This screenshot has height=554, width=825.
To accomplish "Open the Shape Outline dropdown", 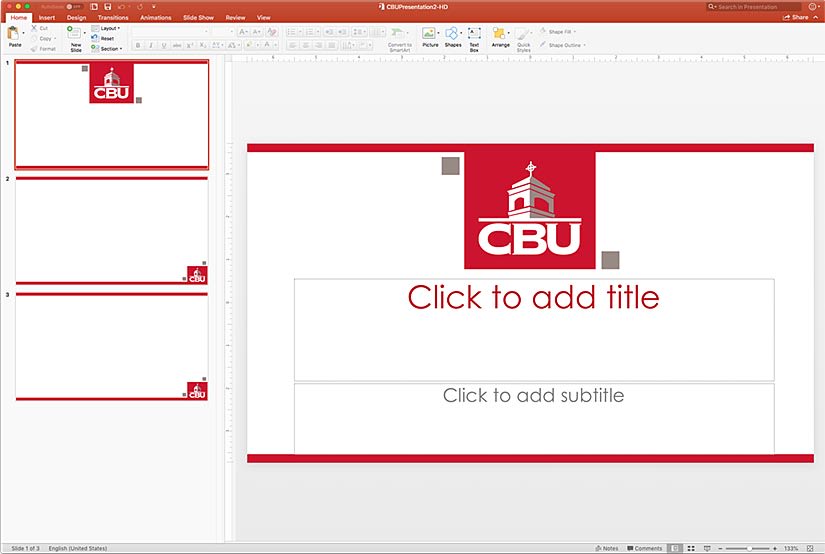I will [x=562, y=45].
